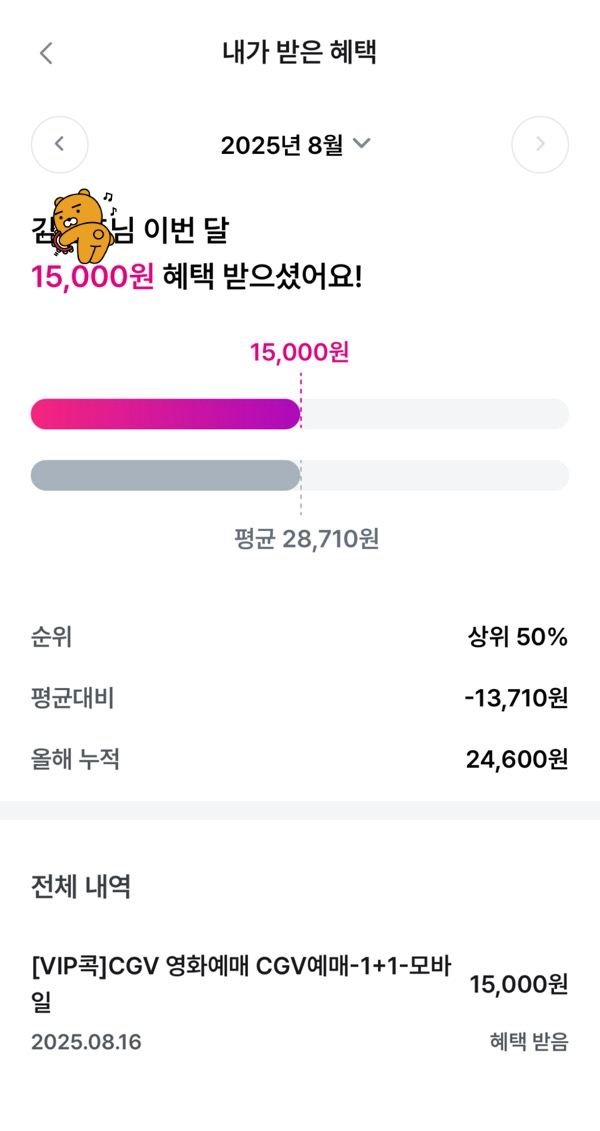600x1131 pixels.
Task: Click the 내가 받은 혜택 page title
Action: (299, 53)
